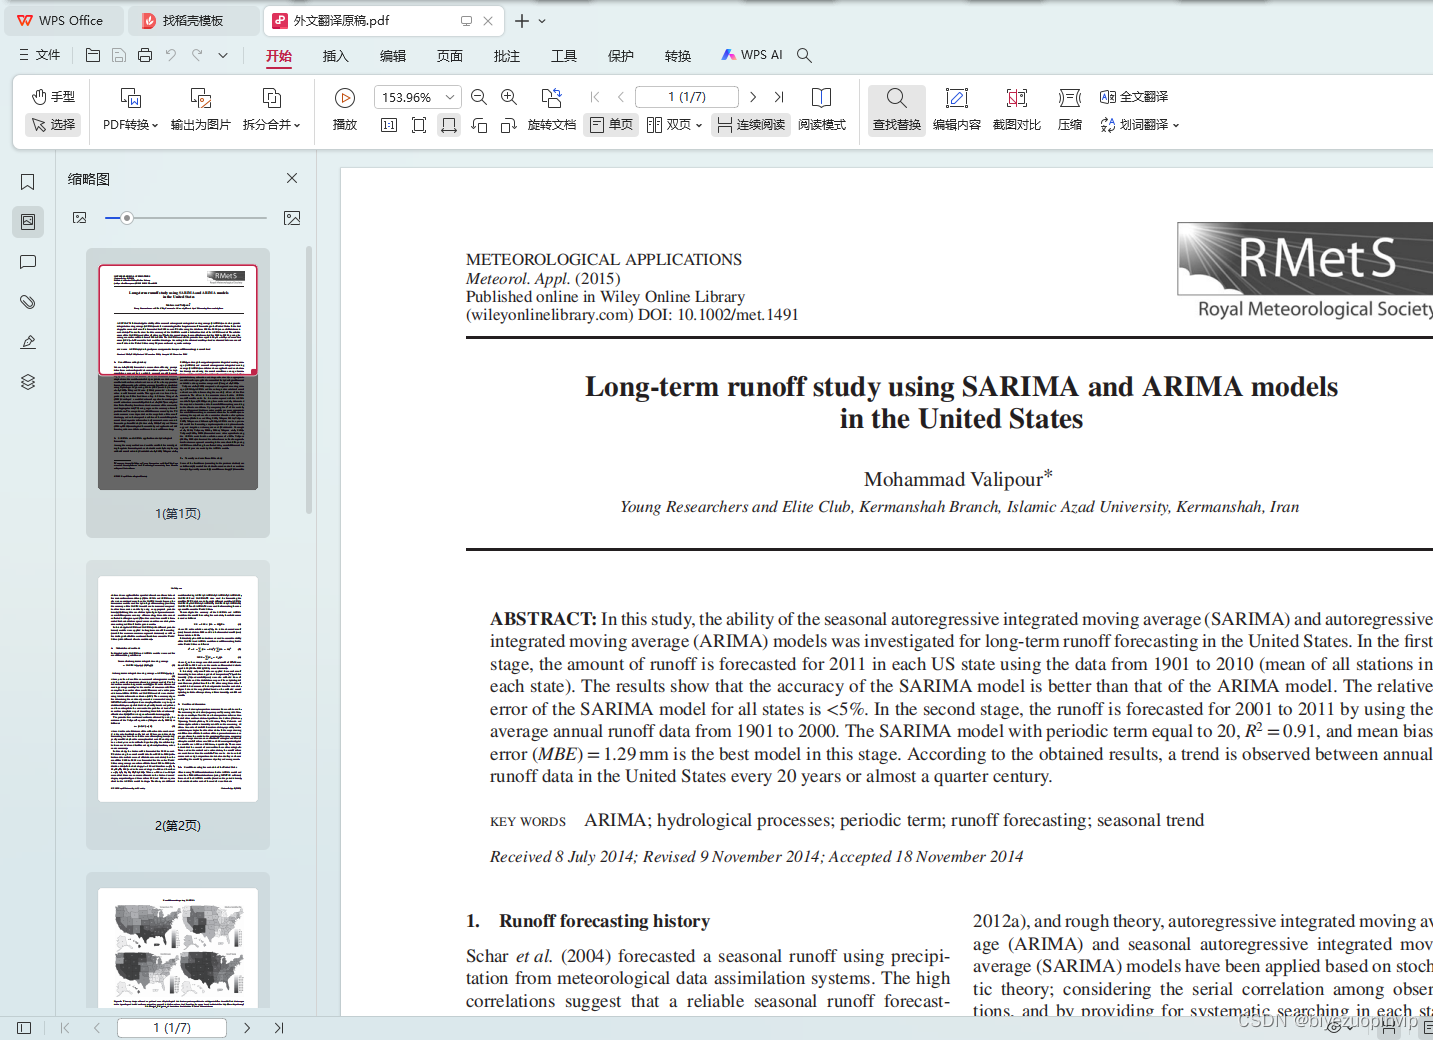Start slideshow playback
The height and width of the screenshot is (1040, 1433).
coord(345,109)
